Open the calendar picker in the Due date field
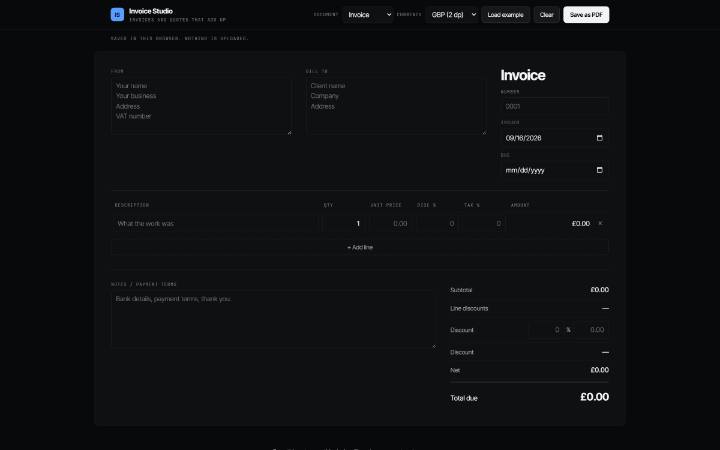 [x=599, y=170]
